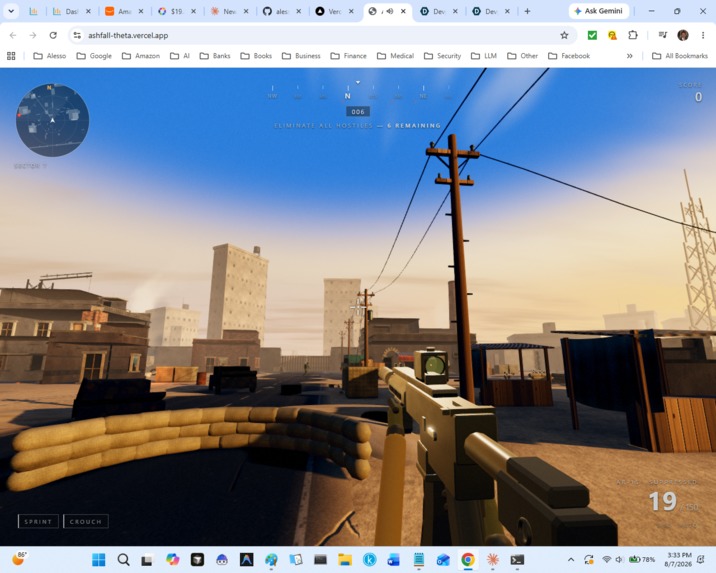Switch to Chrome on the taskbar
This screenshot has width=716, height=573.
point(468,559)
